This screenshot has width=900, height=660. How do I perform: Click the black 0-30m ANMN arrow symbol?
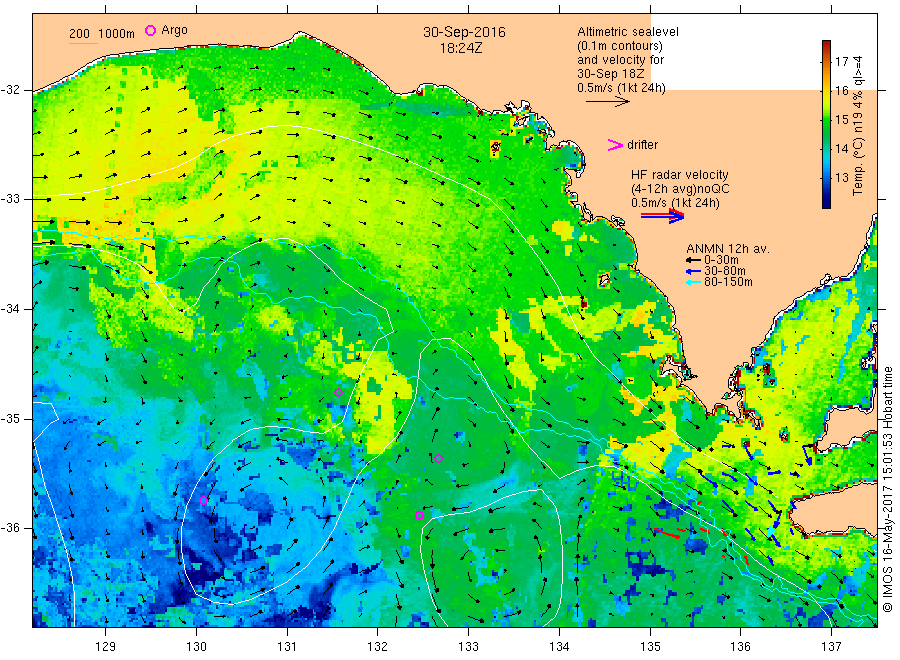(693, 261)
